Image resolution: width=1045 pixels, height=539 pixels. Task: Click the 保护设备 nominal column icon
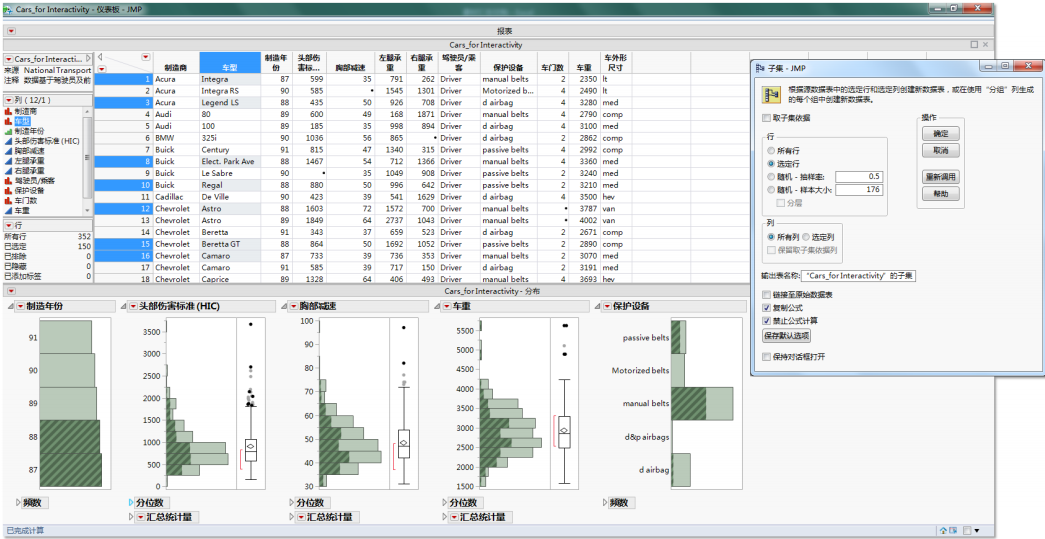pos(9,191)
